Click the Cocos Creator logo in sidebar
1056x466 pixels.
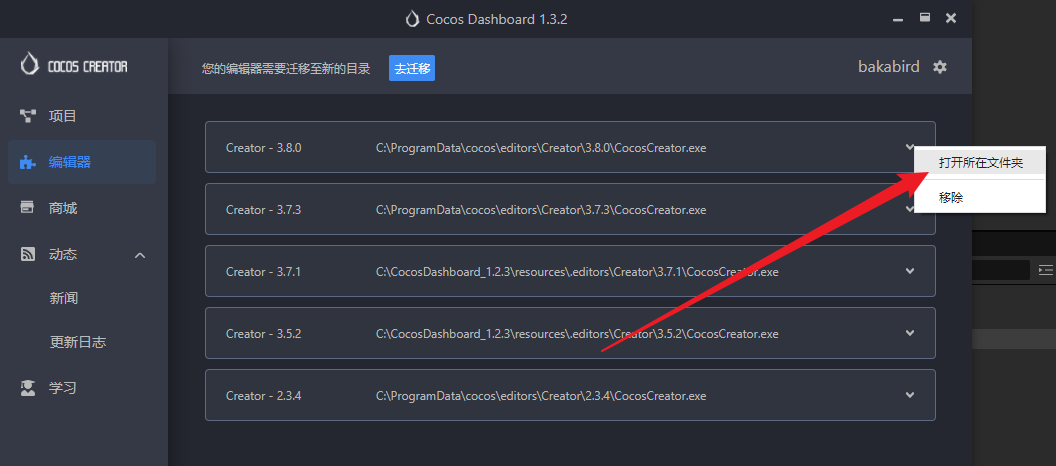click(74, 65)
